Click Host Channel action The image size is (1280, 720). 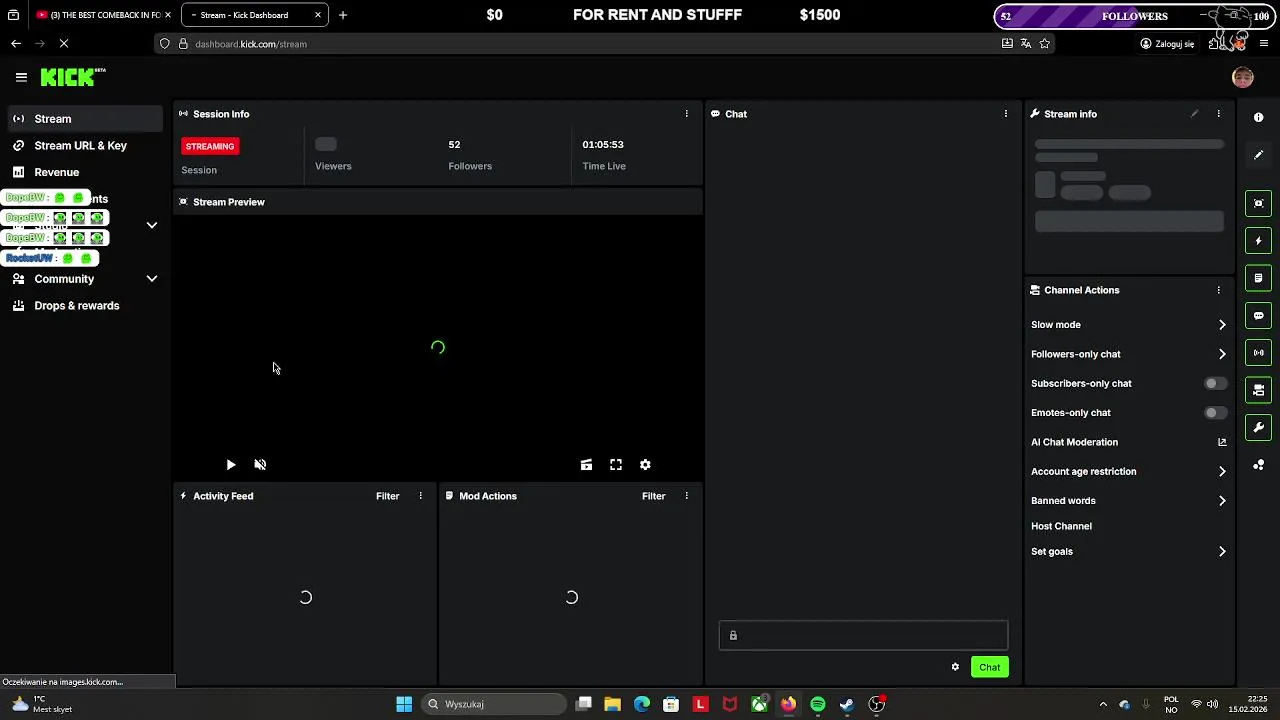pos(1061,526)
